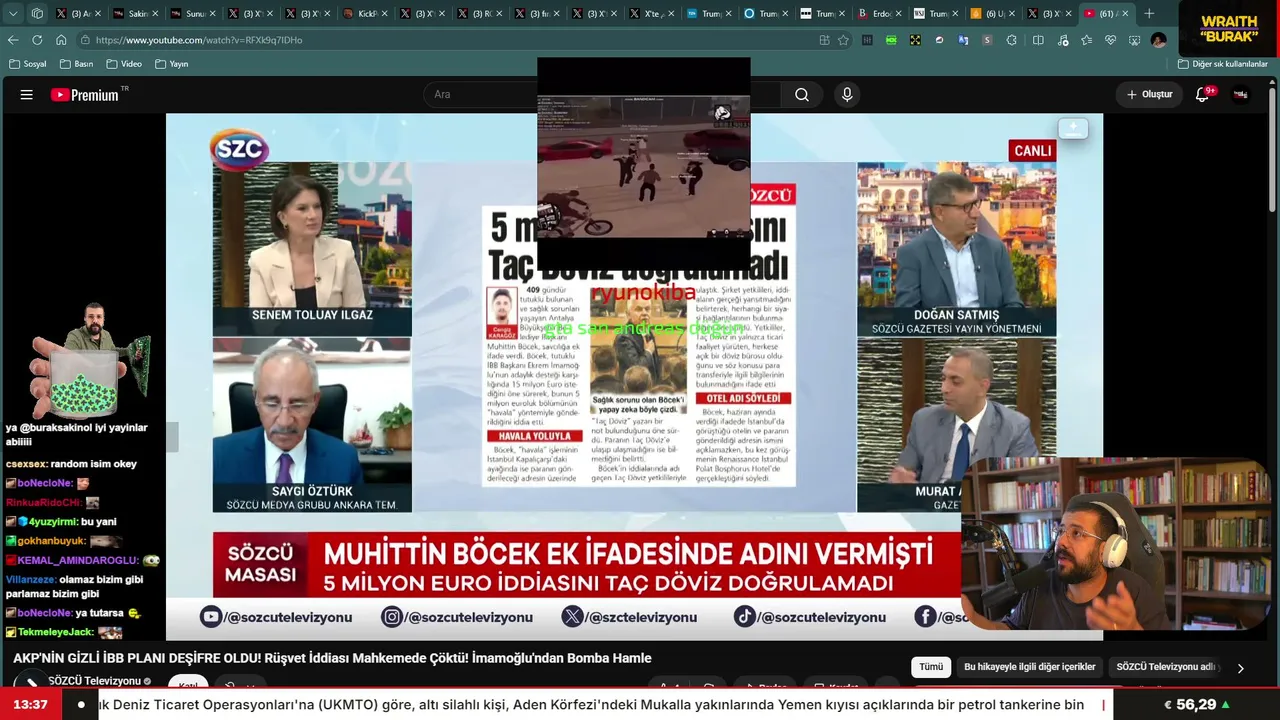Click the YouTube search magnifier button
This screenshot has width=1280, height=720.
click(x=802, y=95)
